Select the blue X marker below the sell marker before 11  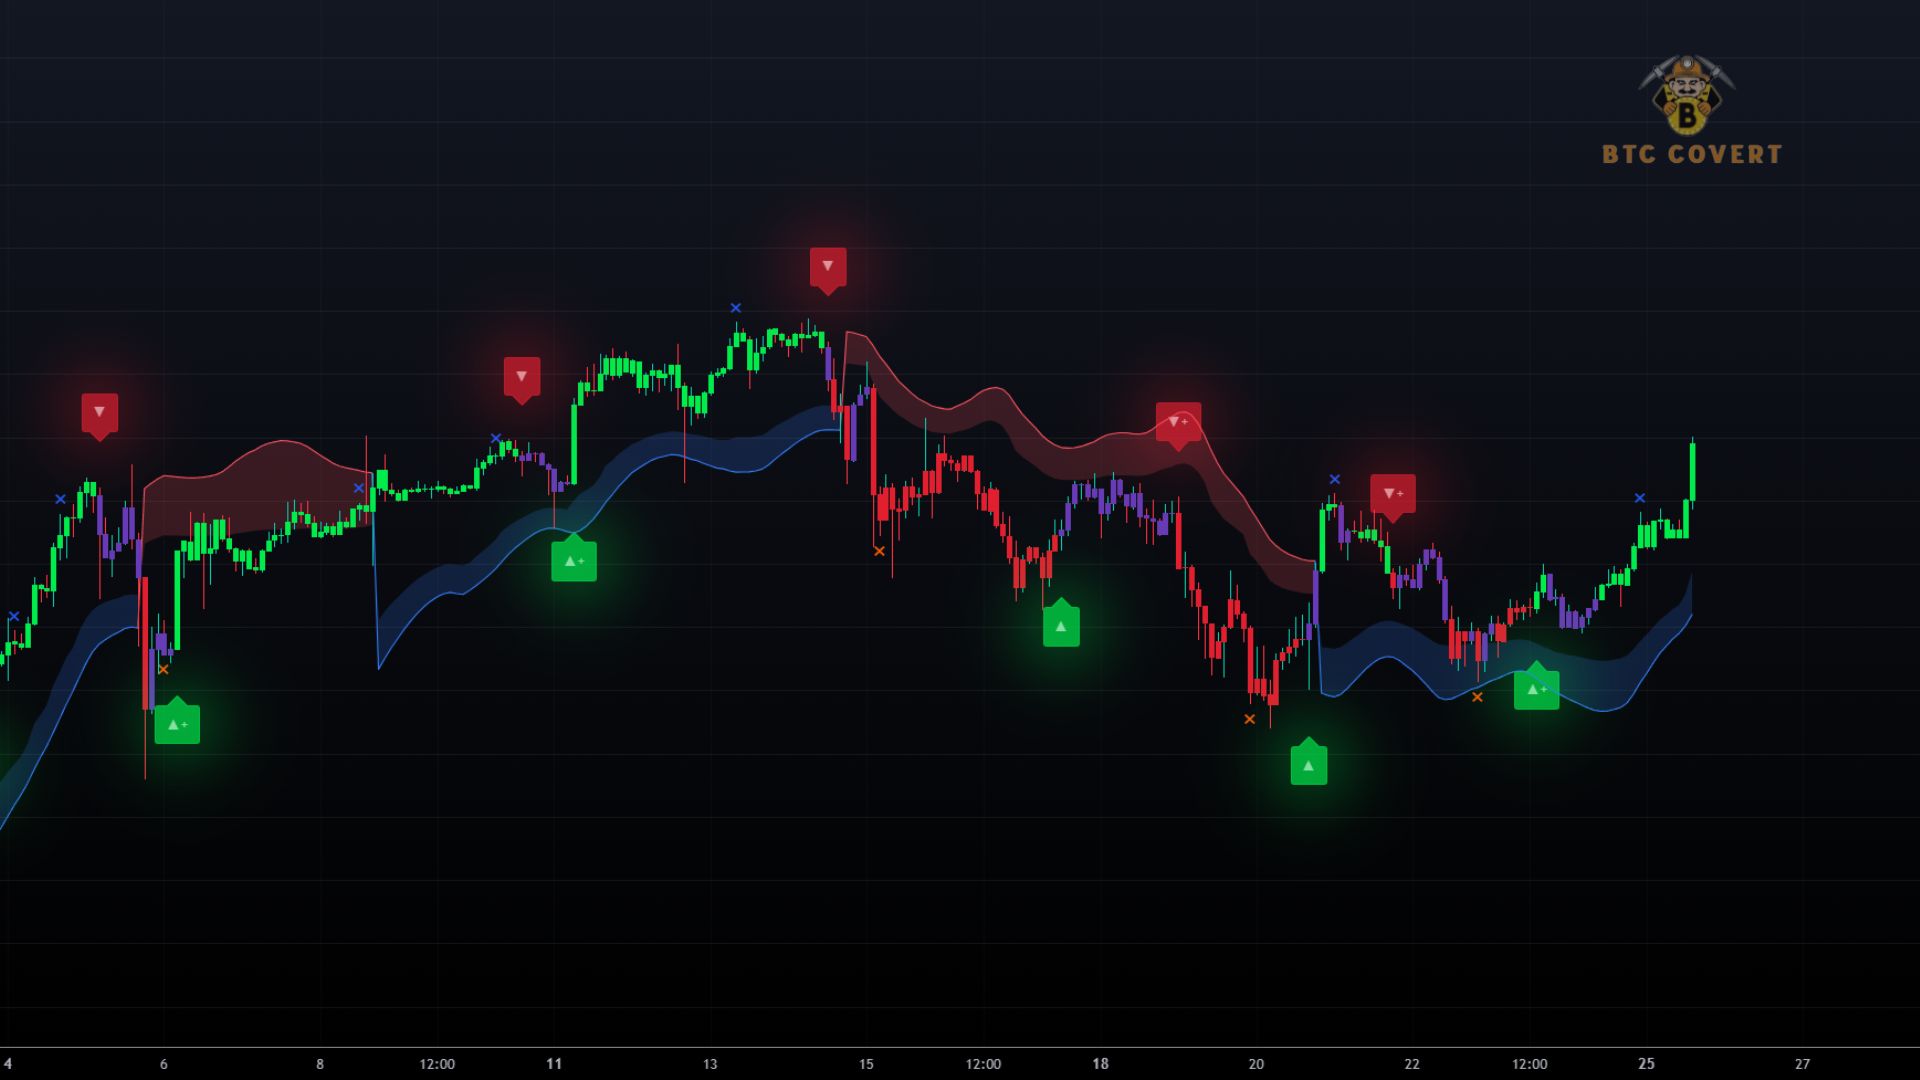[496, 438]
